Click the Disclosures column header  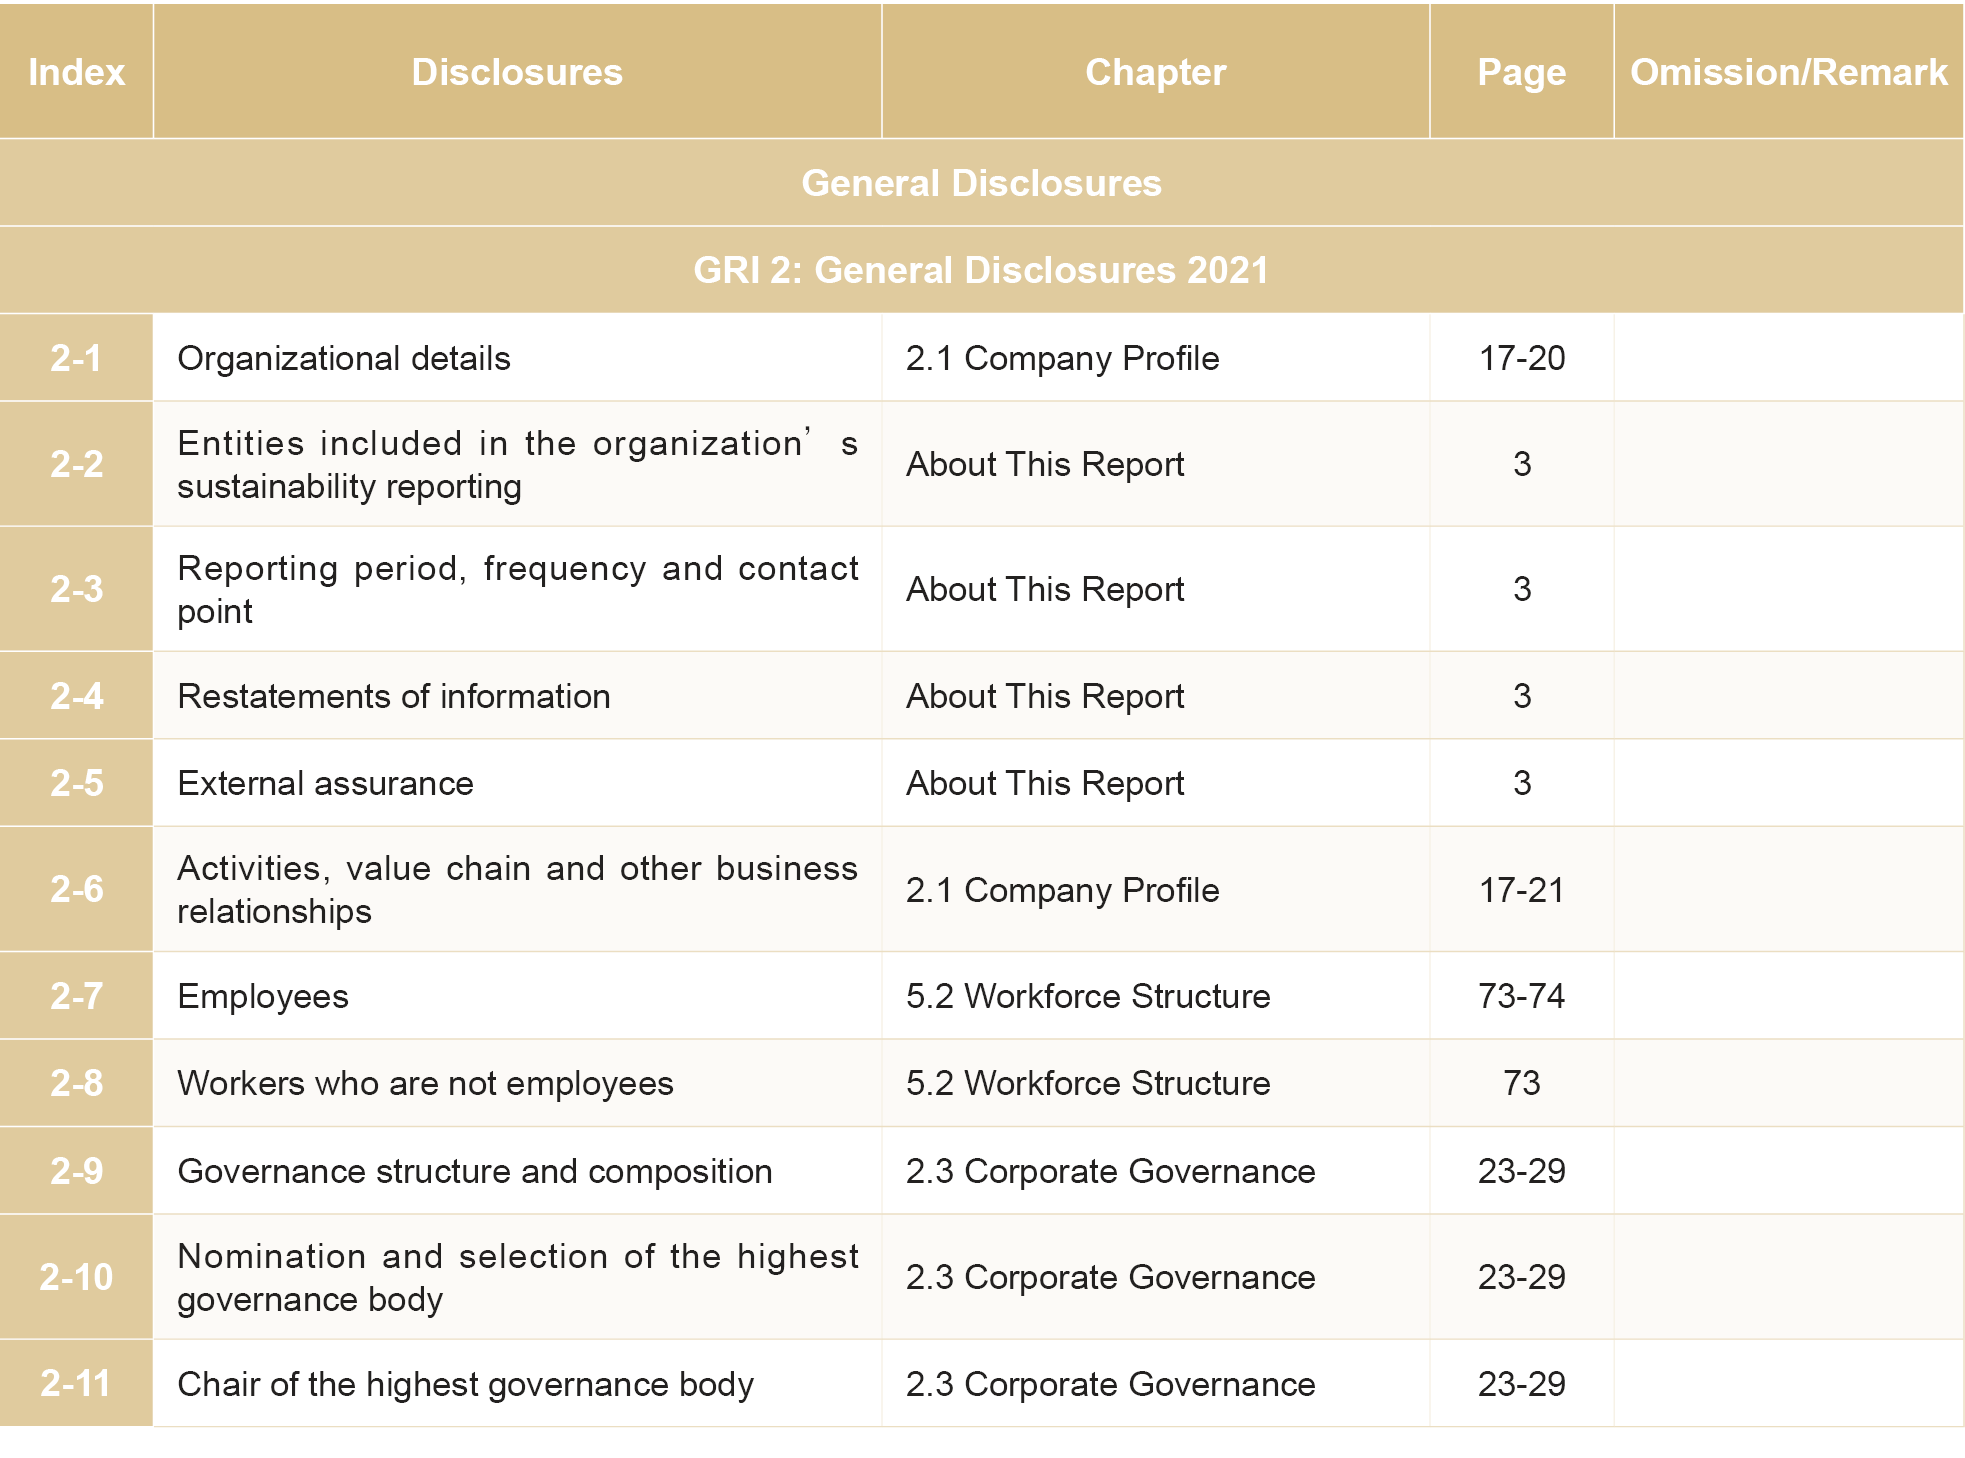(x=516, y=72)
